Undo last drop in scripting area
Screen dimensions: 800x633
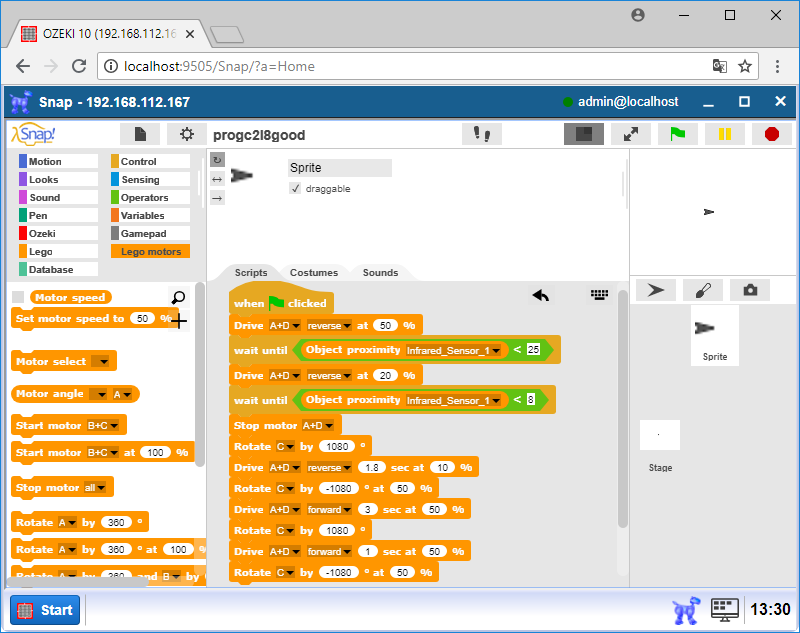coord(541,295)
